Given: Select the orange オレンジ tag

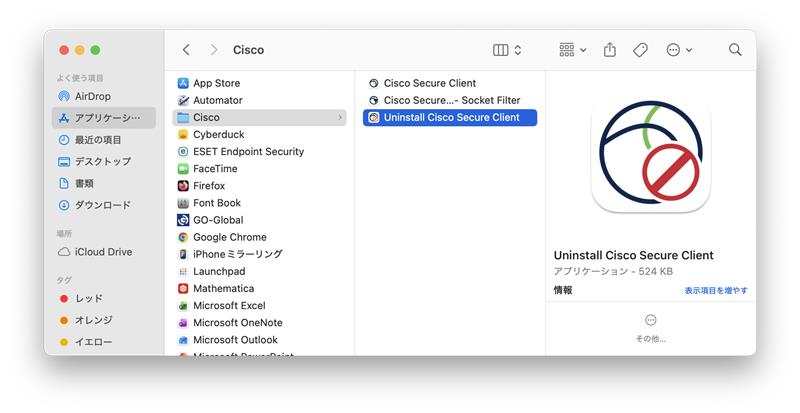Looking at the screenshot, I should point(93,320).
